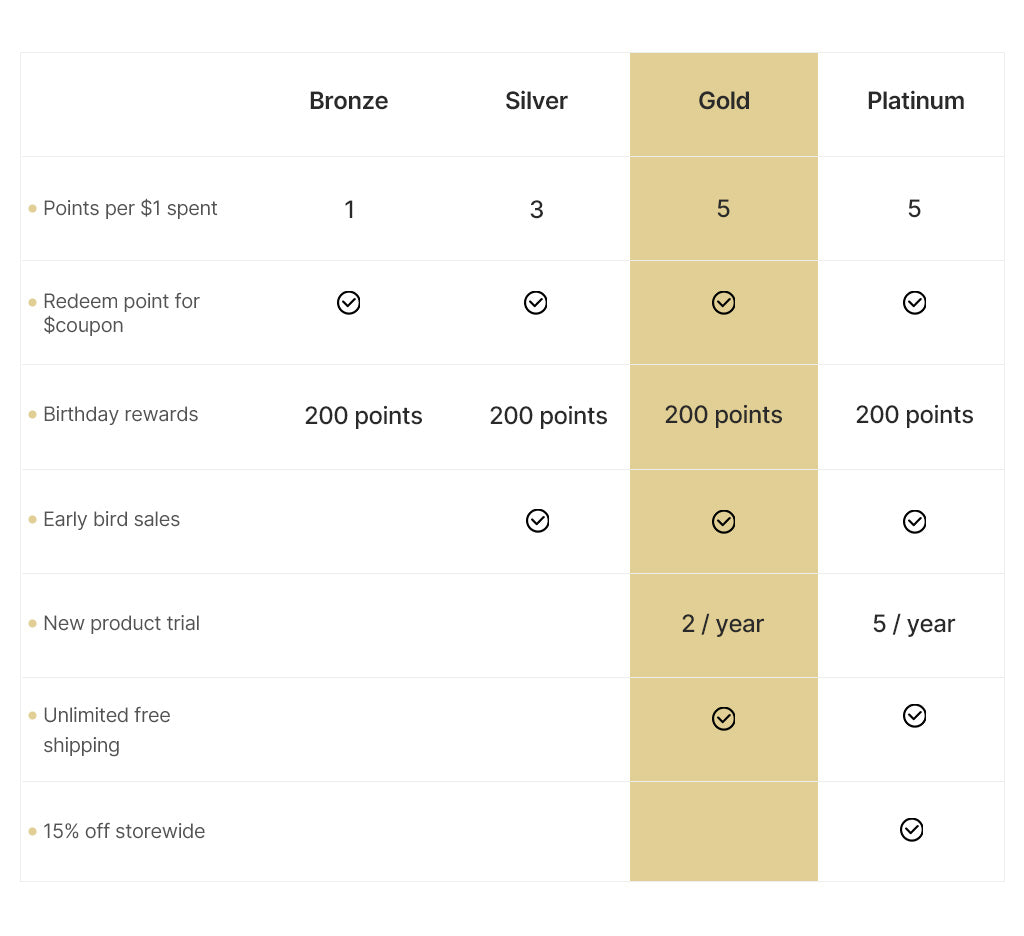The height and width of the screenshot is (936, 1024).
Task: Select the Platinum tier header
Action: (915, 101)
